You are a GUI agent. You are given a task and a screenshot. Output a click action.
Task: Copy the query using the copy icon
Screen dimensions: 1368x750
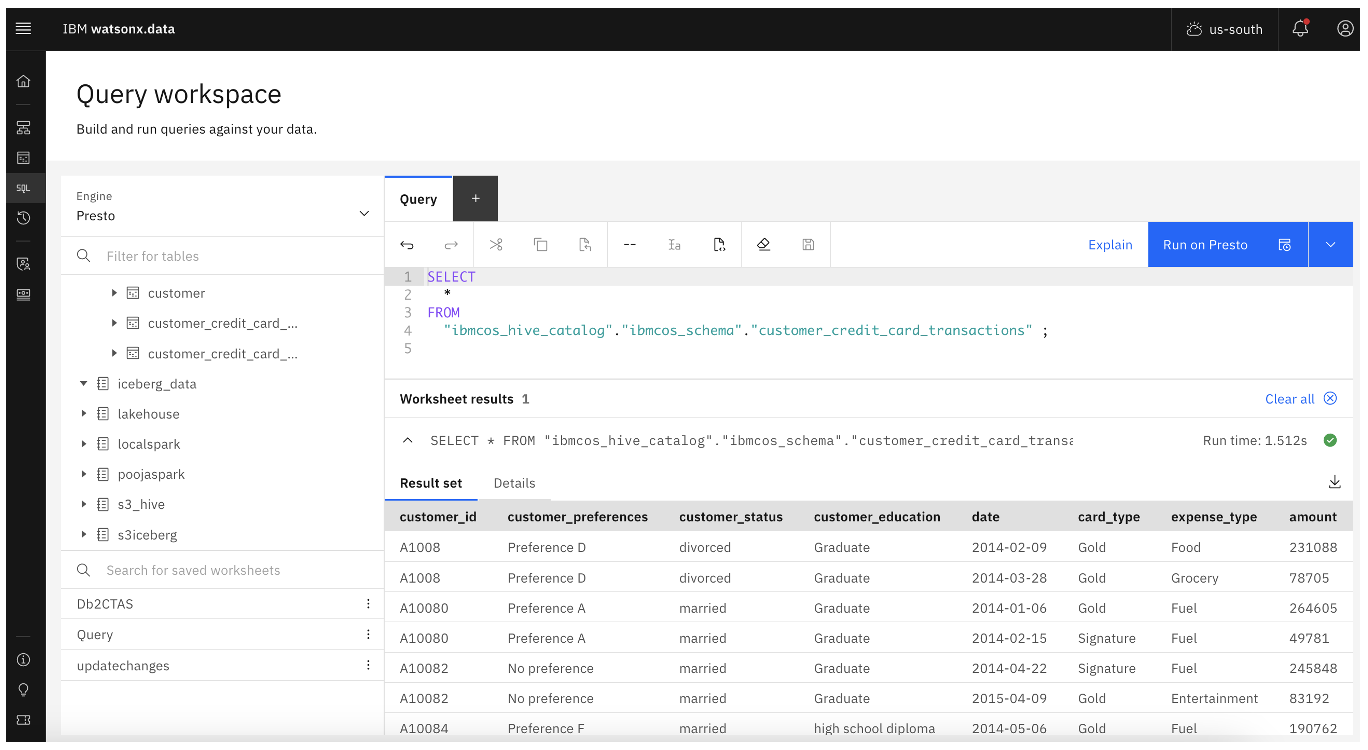(540, 244)
